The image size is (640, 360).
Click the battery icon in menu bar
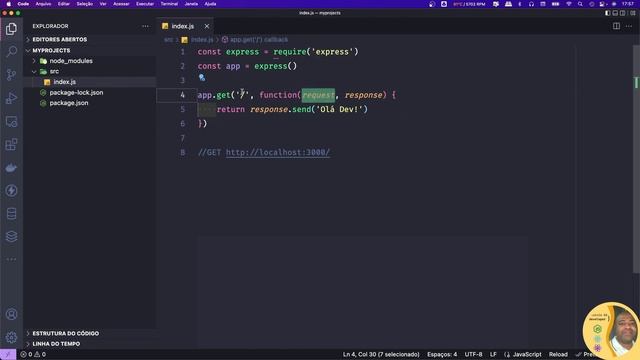point(556,4)
